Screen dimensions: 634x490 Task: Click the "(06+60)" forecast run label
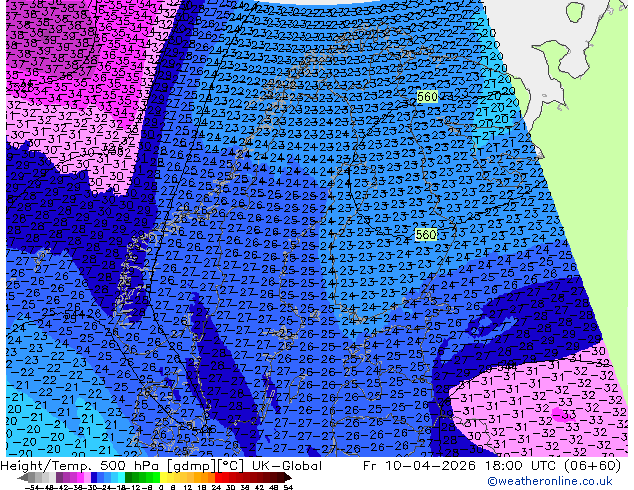[594, 466]
